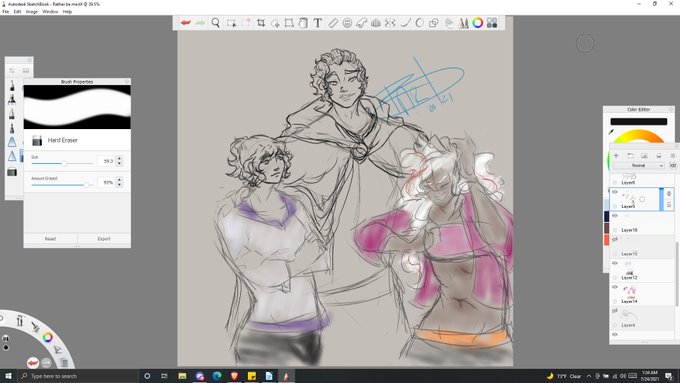680x383 pixels.
Task: Select the French Curve tool
Action: click(x=361, y=23)
